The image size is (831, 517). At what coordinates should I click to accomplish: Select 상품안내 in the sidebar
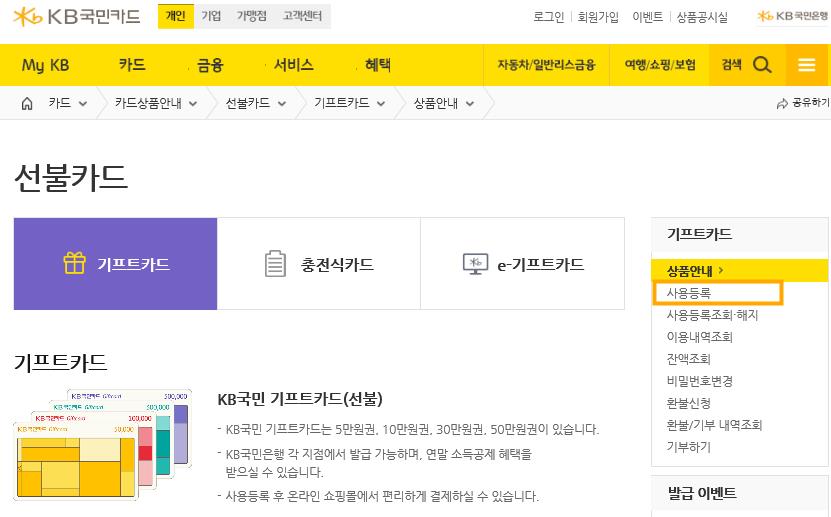click(x=740, y=271)
